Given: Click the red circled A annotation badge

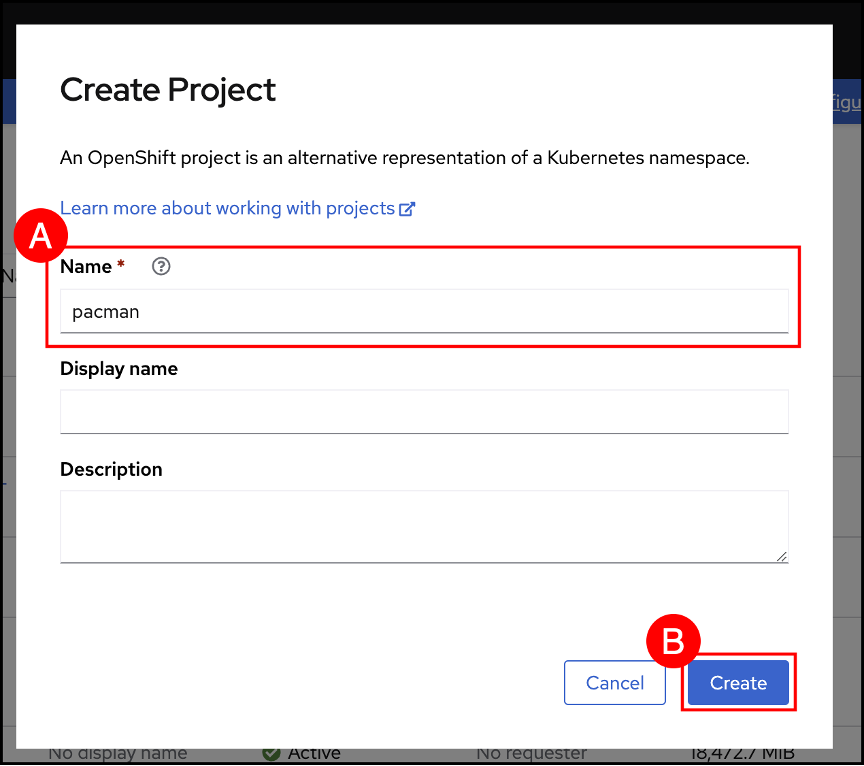Looking at the screenshot, I should [41, 237].
